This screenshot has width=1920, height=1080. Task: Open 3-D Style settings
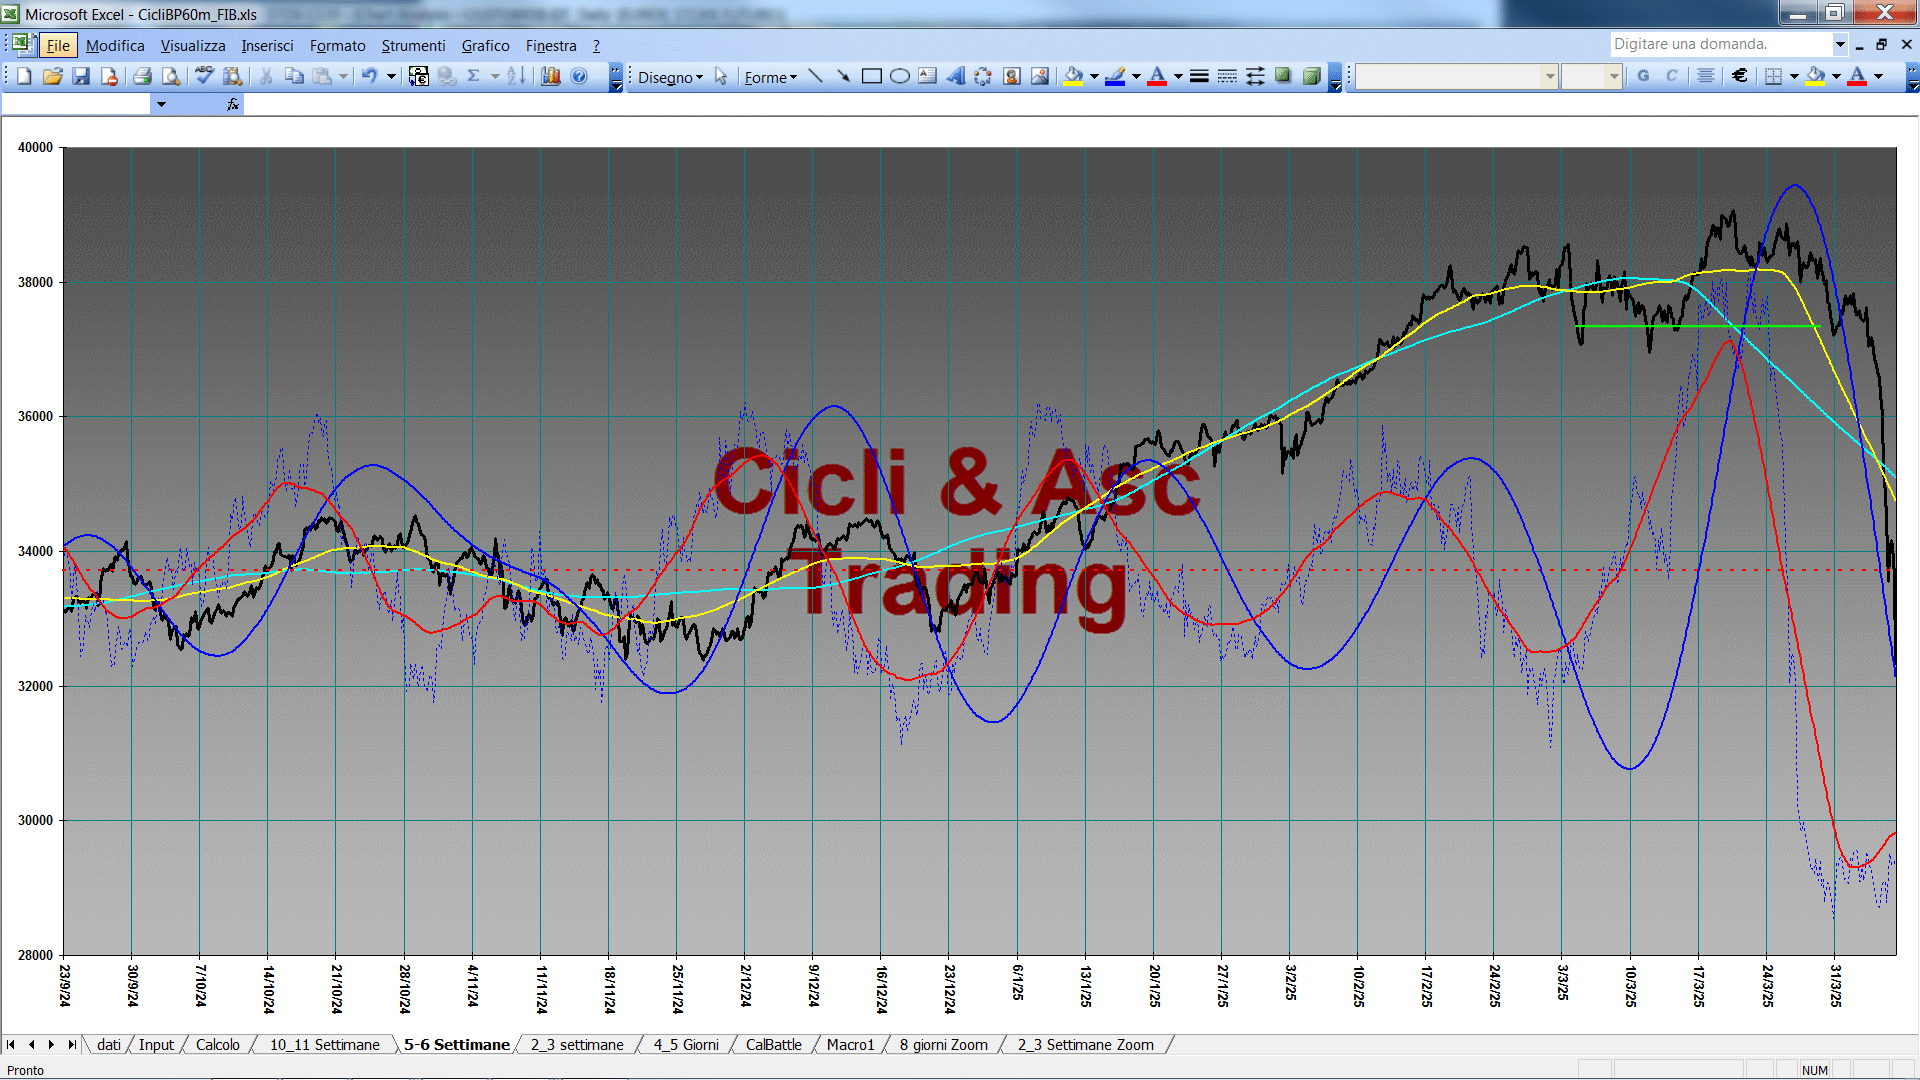click(1311, 76)
